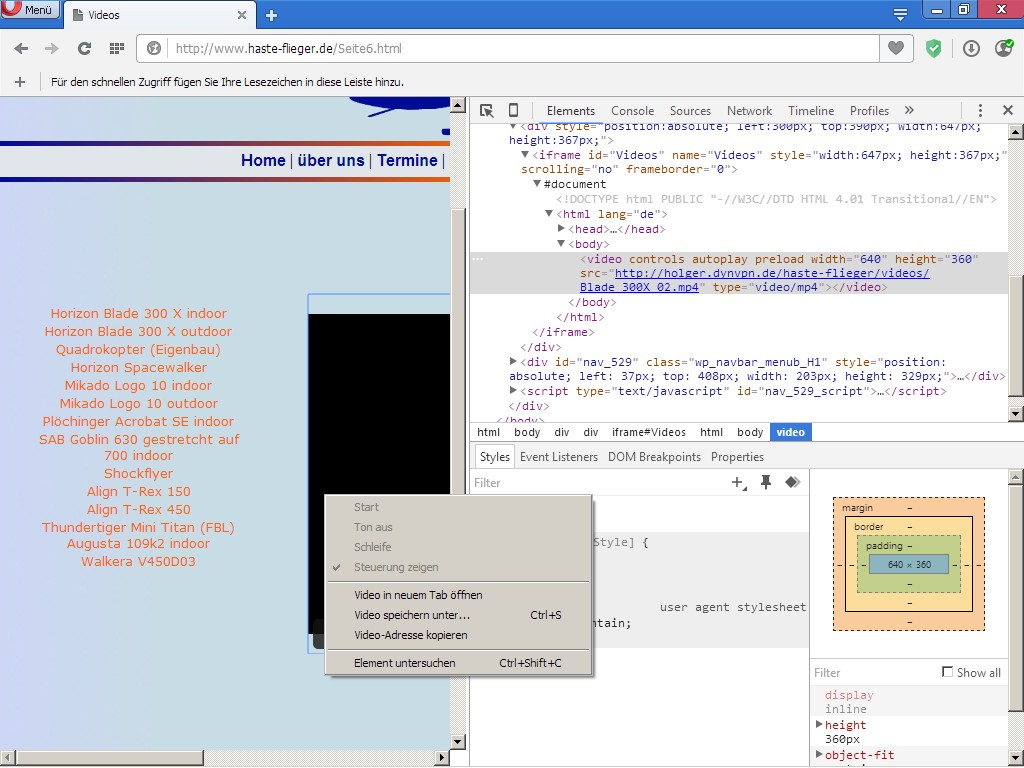The height and width of the screenshot is (768, 1024).
Task: Activate the DevTools inspect element picker
Action: click(x=487, y=110)
